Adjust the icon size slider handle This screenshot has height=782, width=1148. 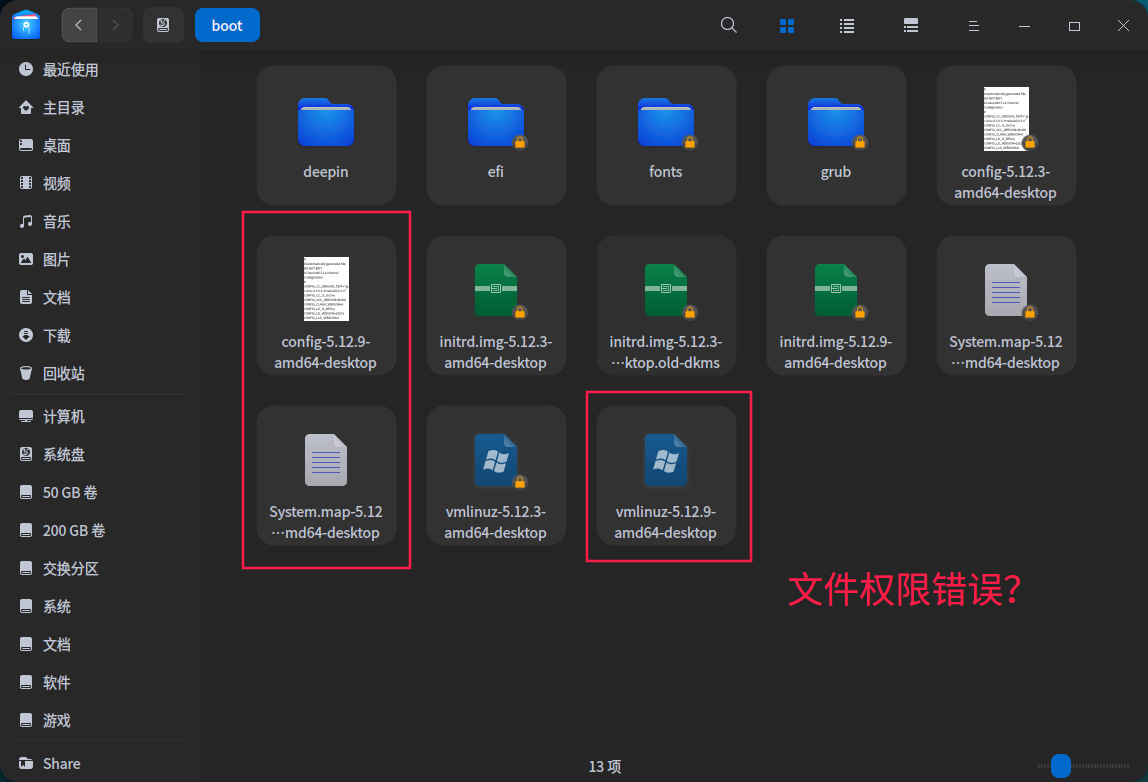click(1061, 766)
